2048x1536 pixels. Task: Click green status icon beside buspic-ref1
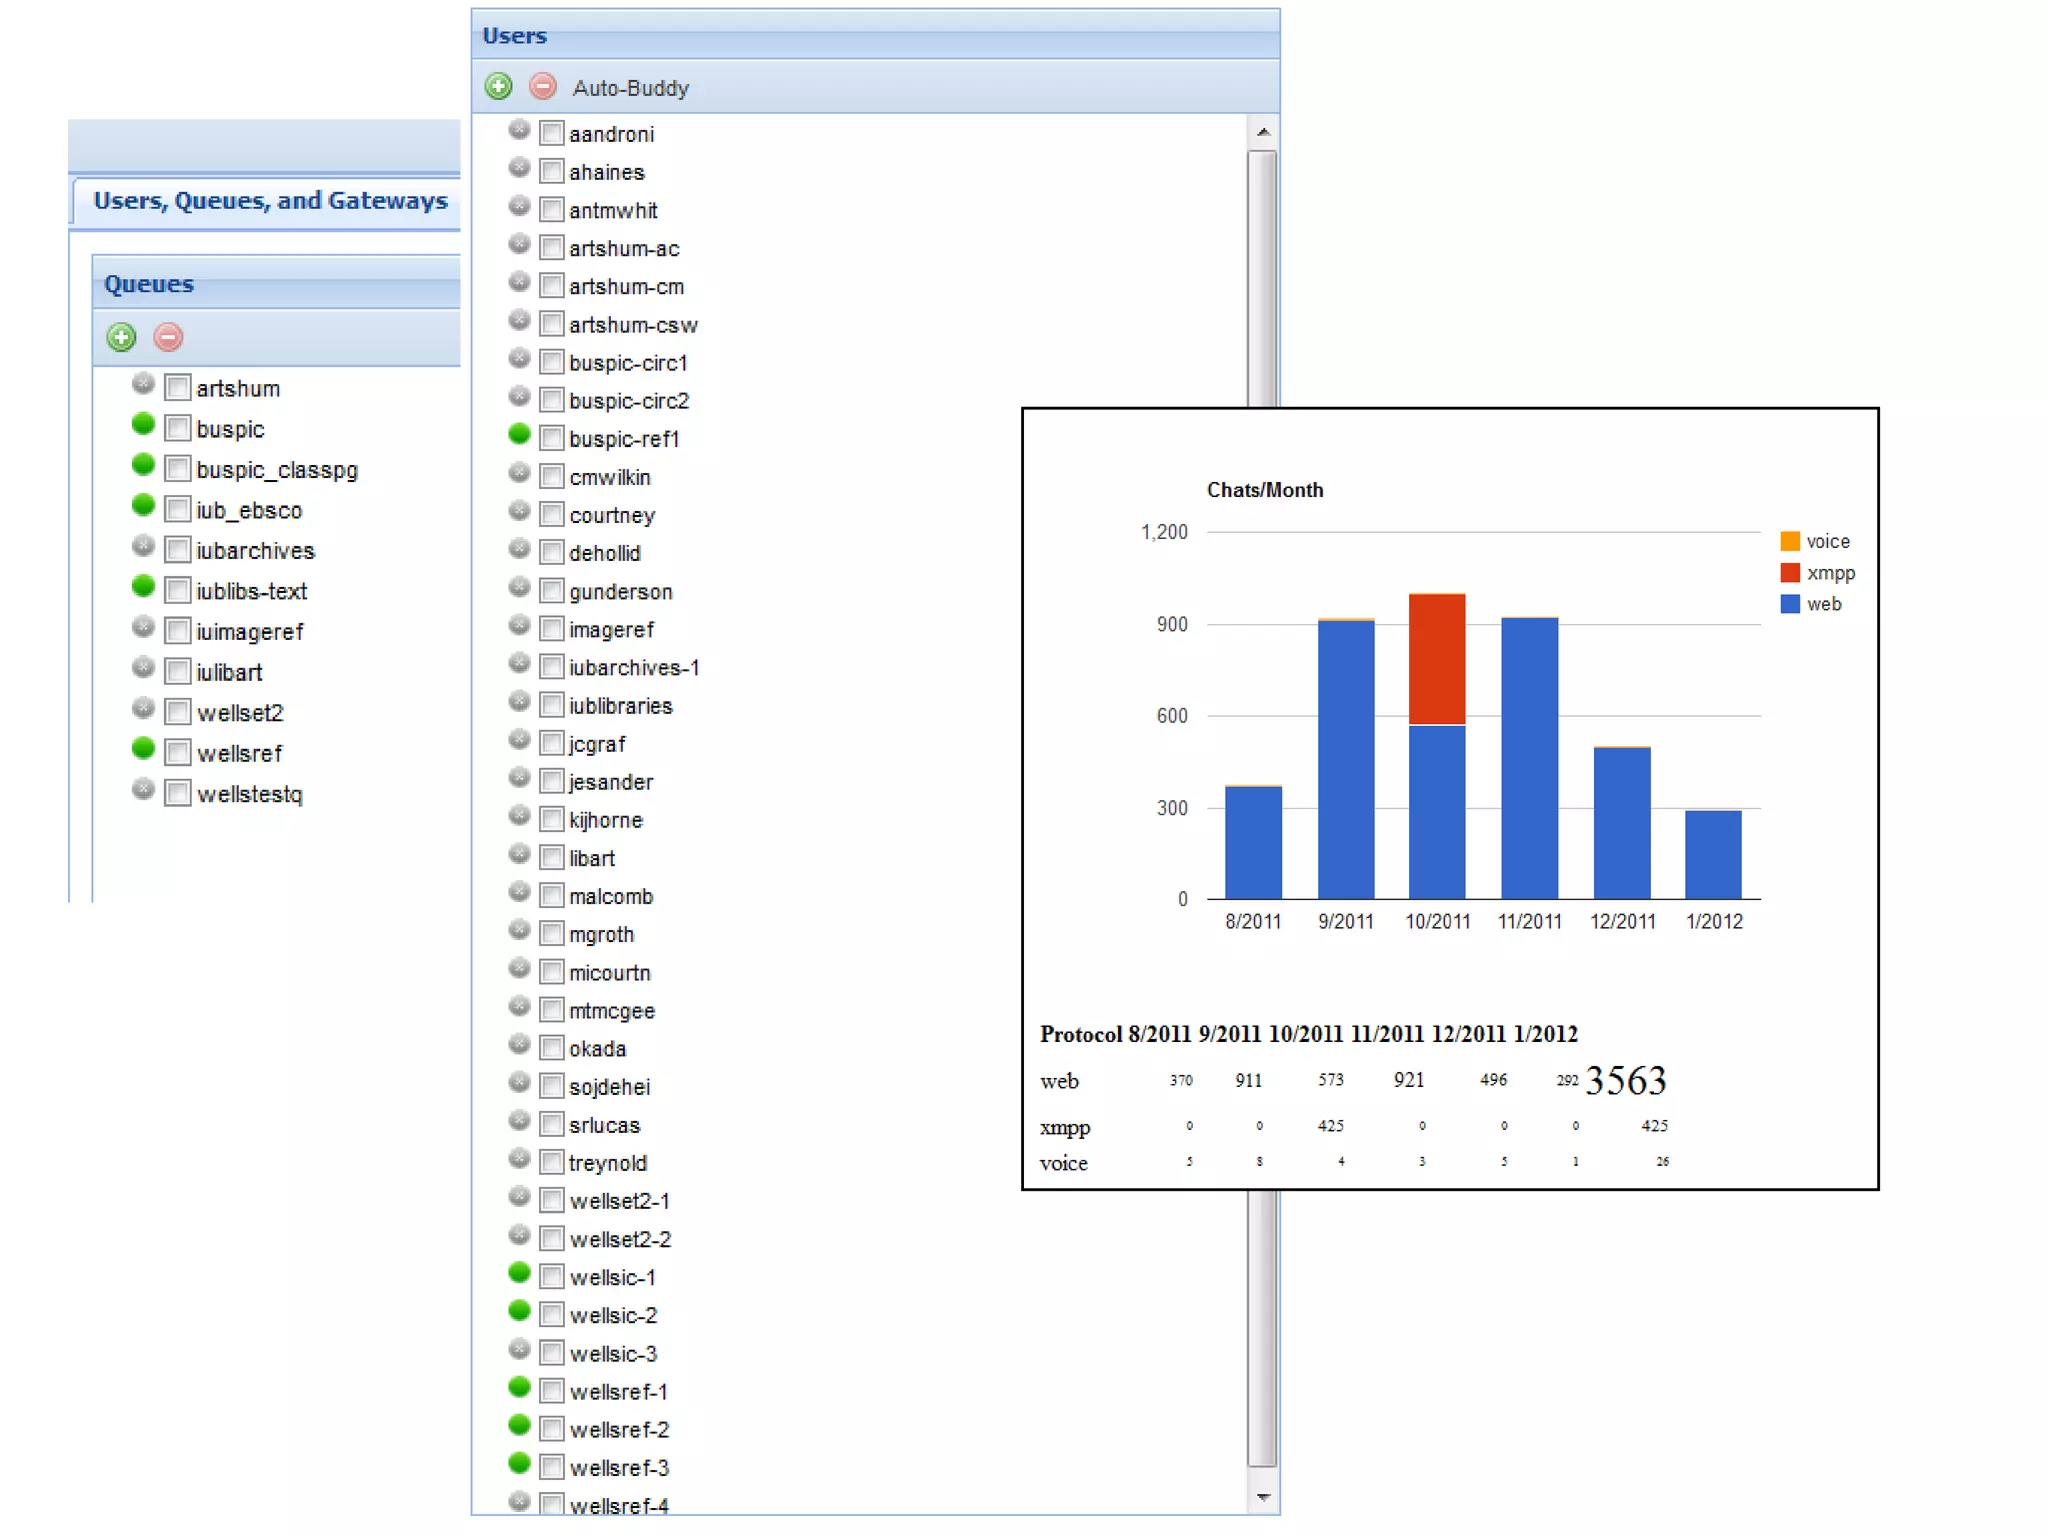[519, 434]
